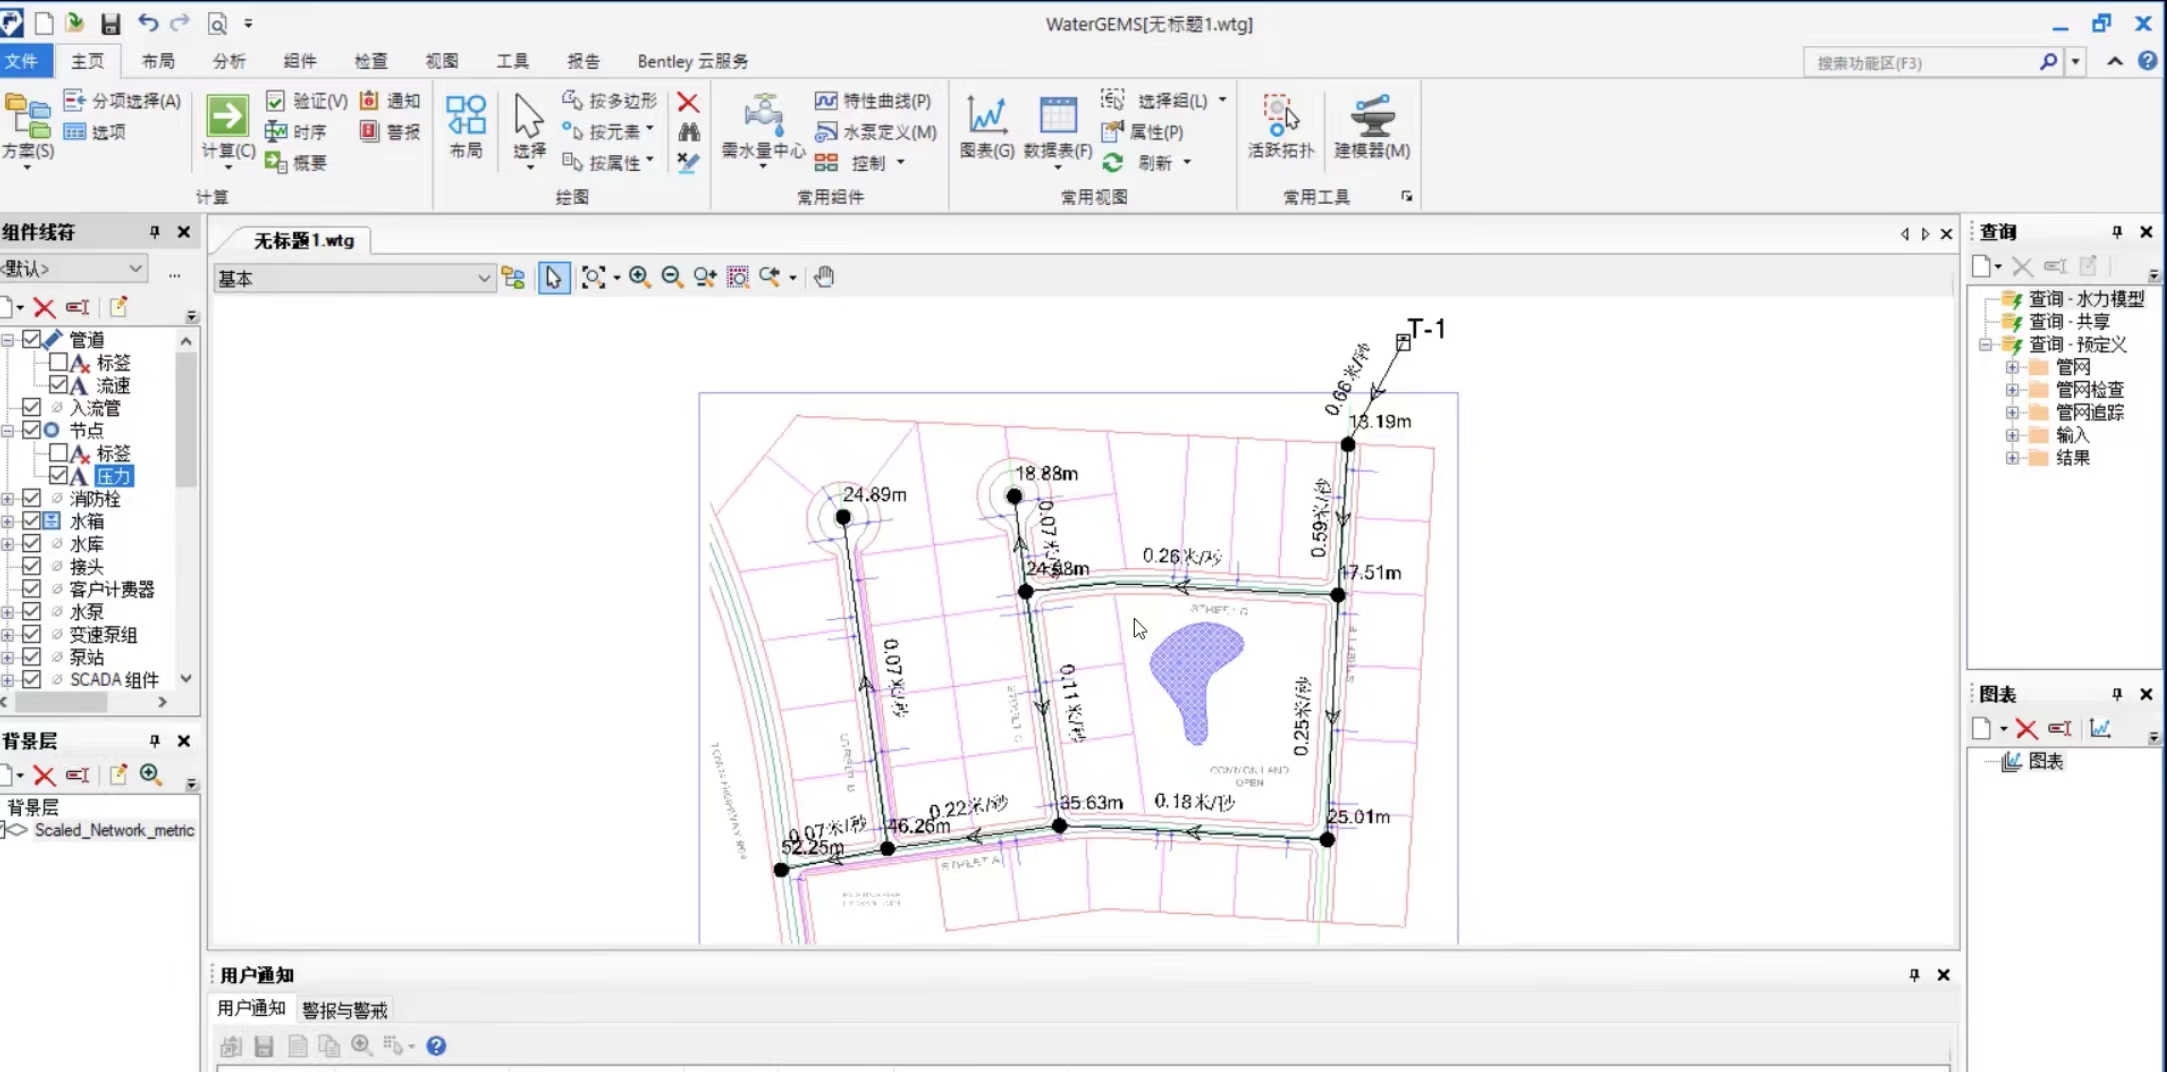Image resolution: width=2167 pixels, height=1072 pixels.
Task: Select the pan hand tool
Action: 824,277
